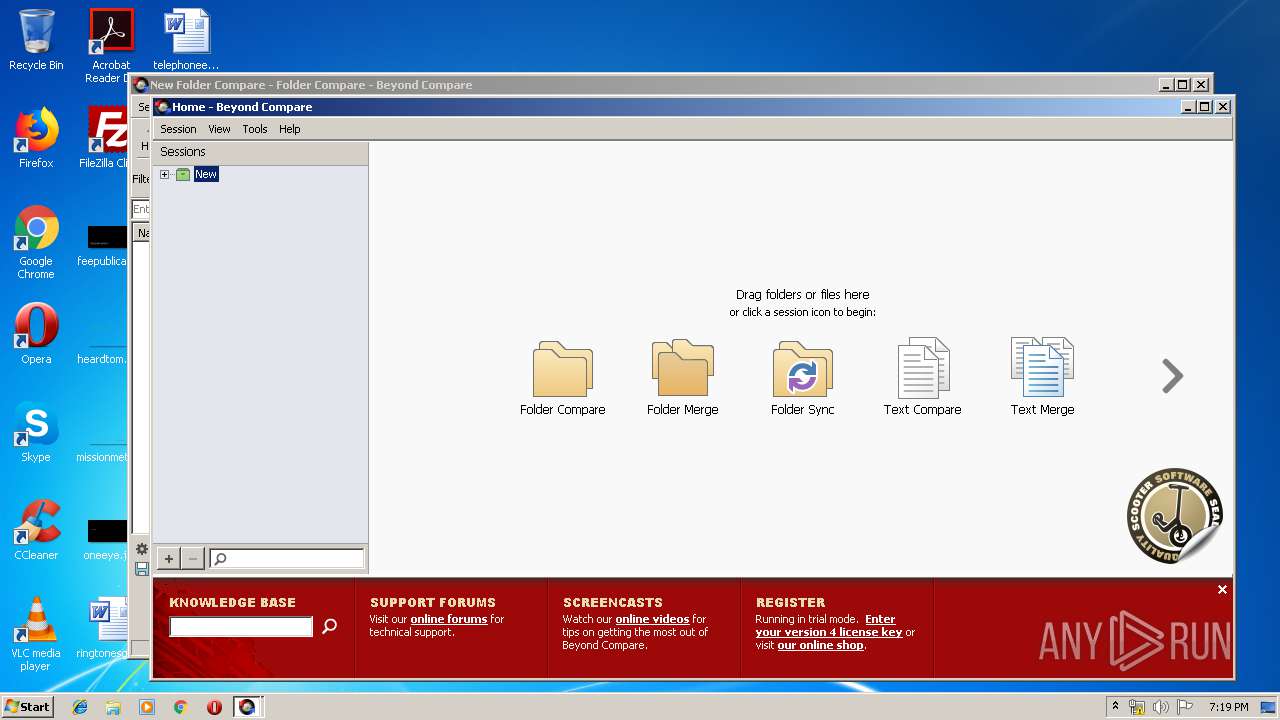The height and width of the screenshot is (720, 1280).
Task: Open the Session menu
Action: (x=178, y=129)
